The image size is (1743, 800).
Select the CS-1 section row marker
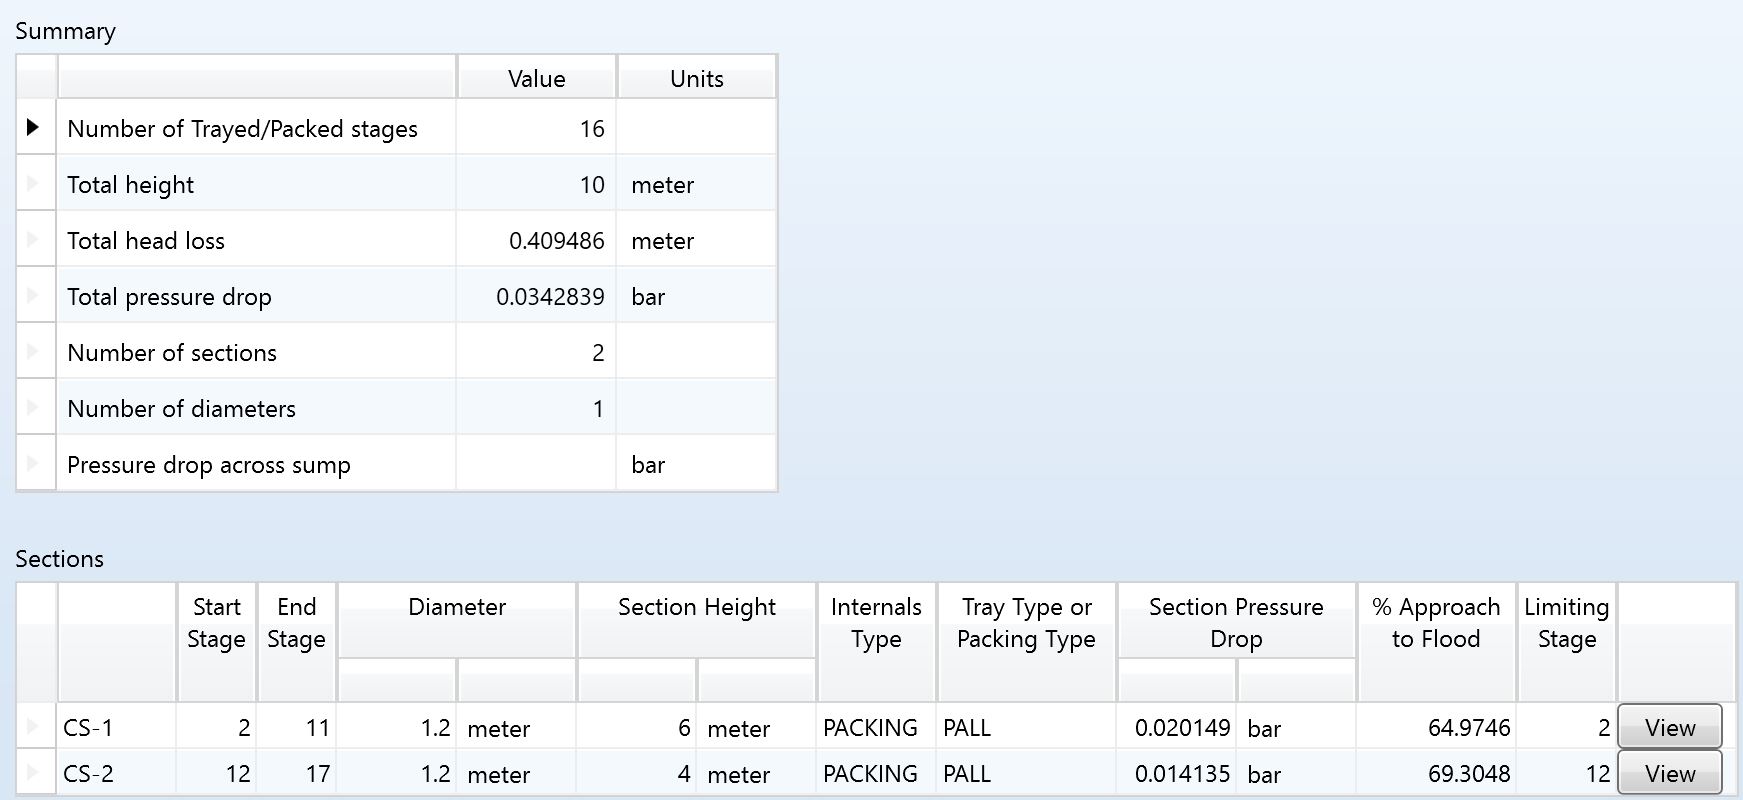[x=34, y=727]
